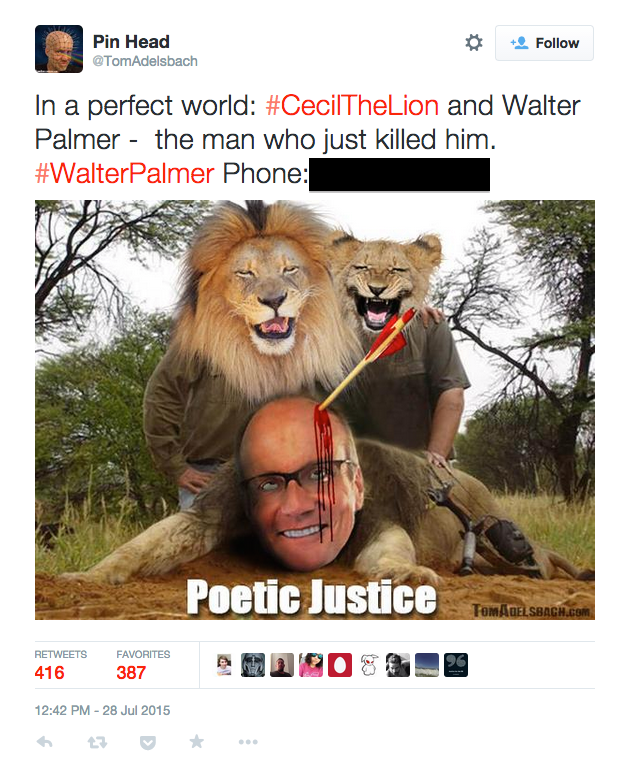Click the quotation mark avatar
Screen dimensions: 631x766
456,665
